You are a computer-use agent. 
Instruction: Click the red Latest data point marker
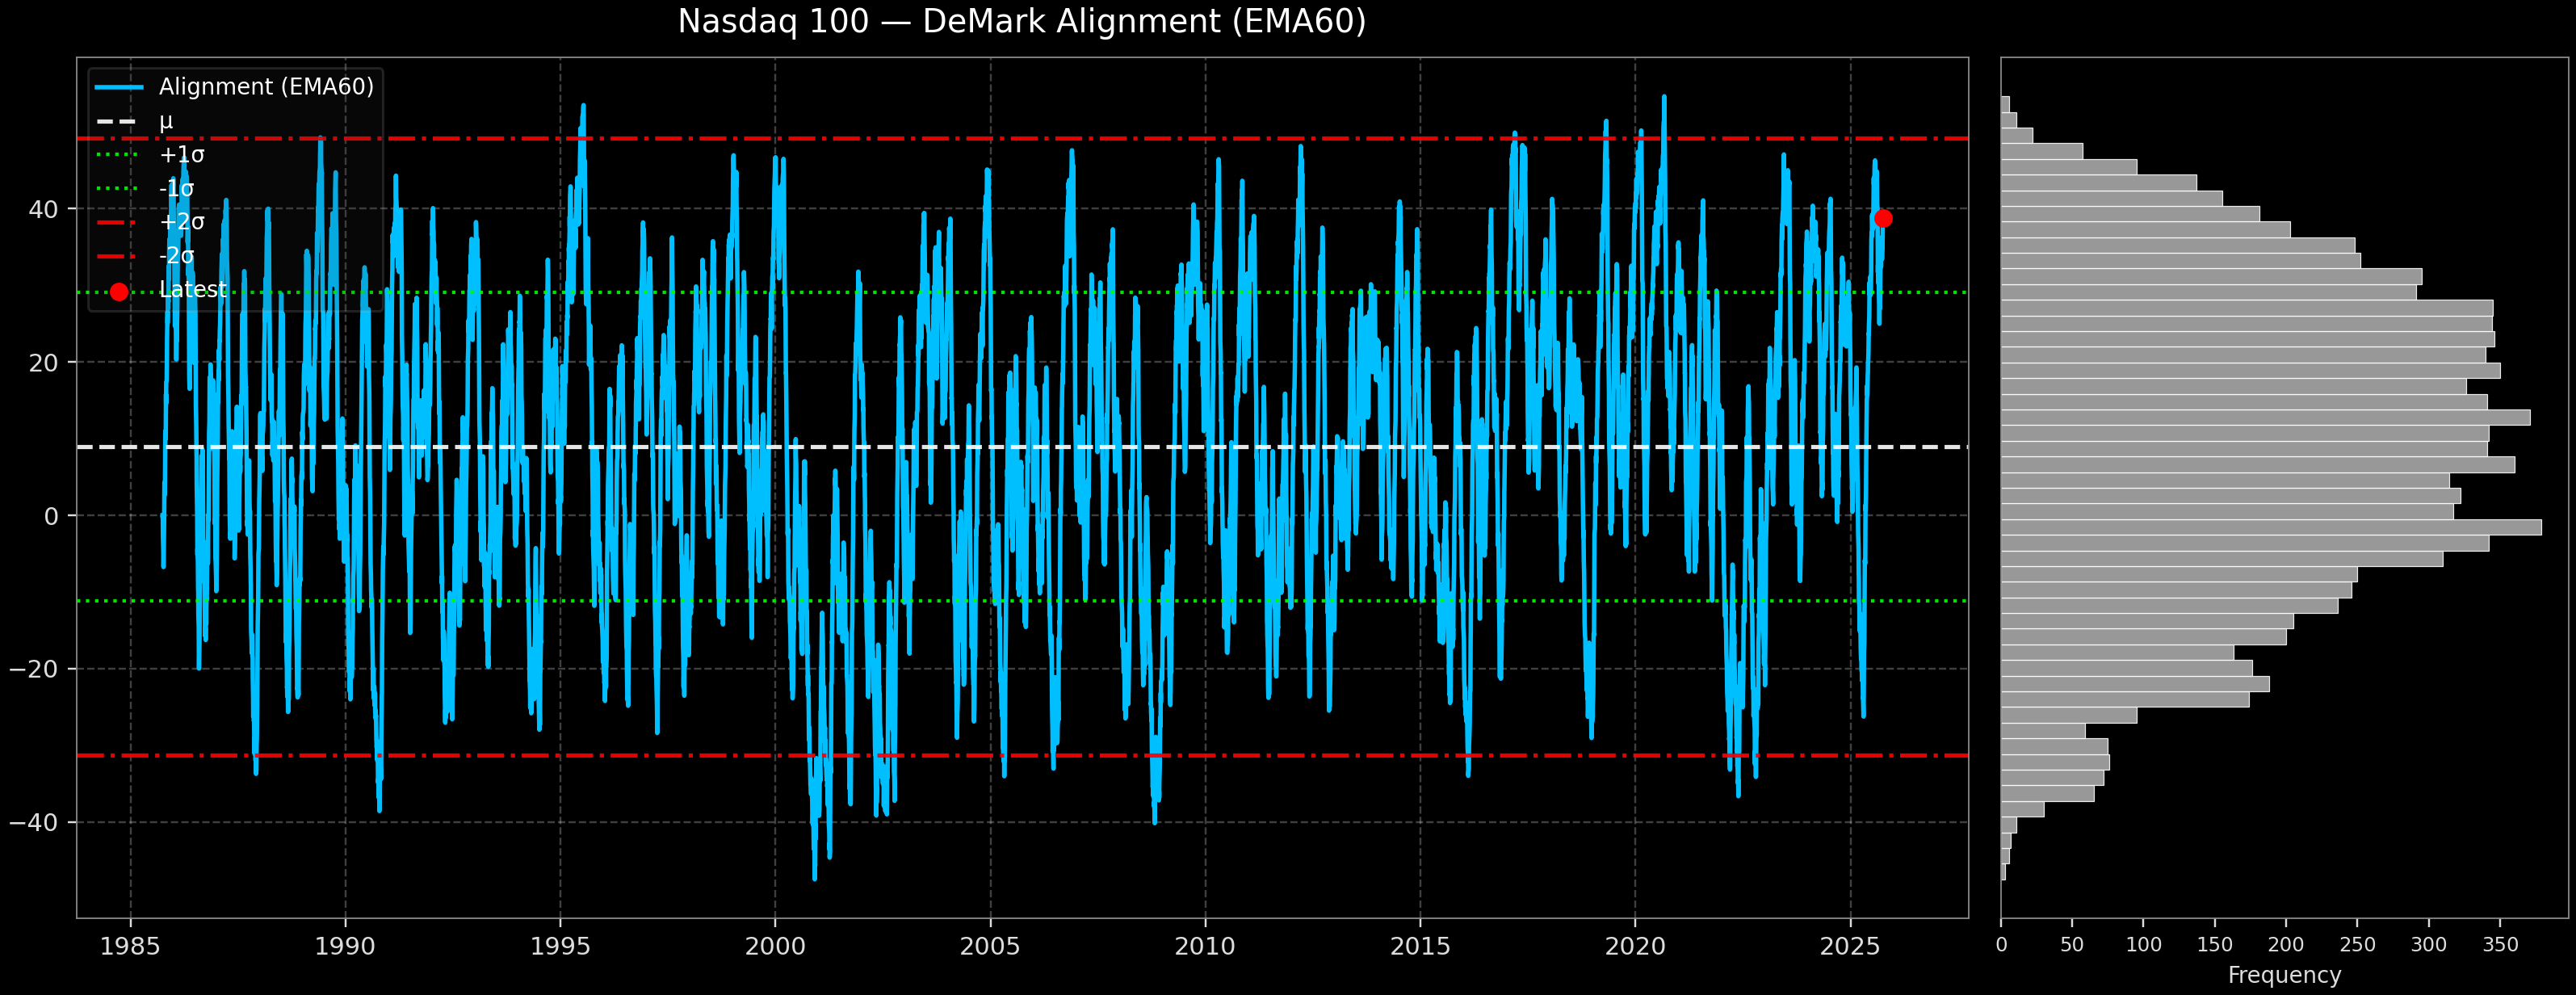pos(1882,218)
